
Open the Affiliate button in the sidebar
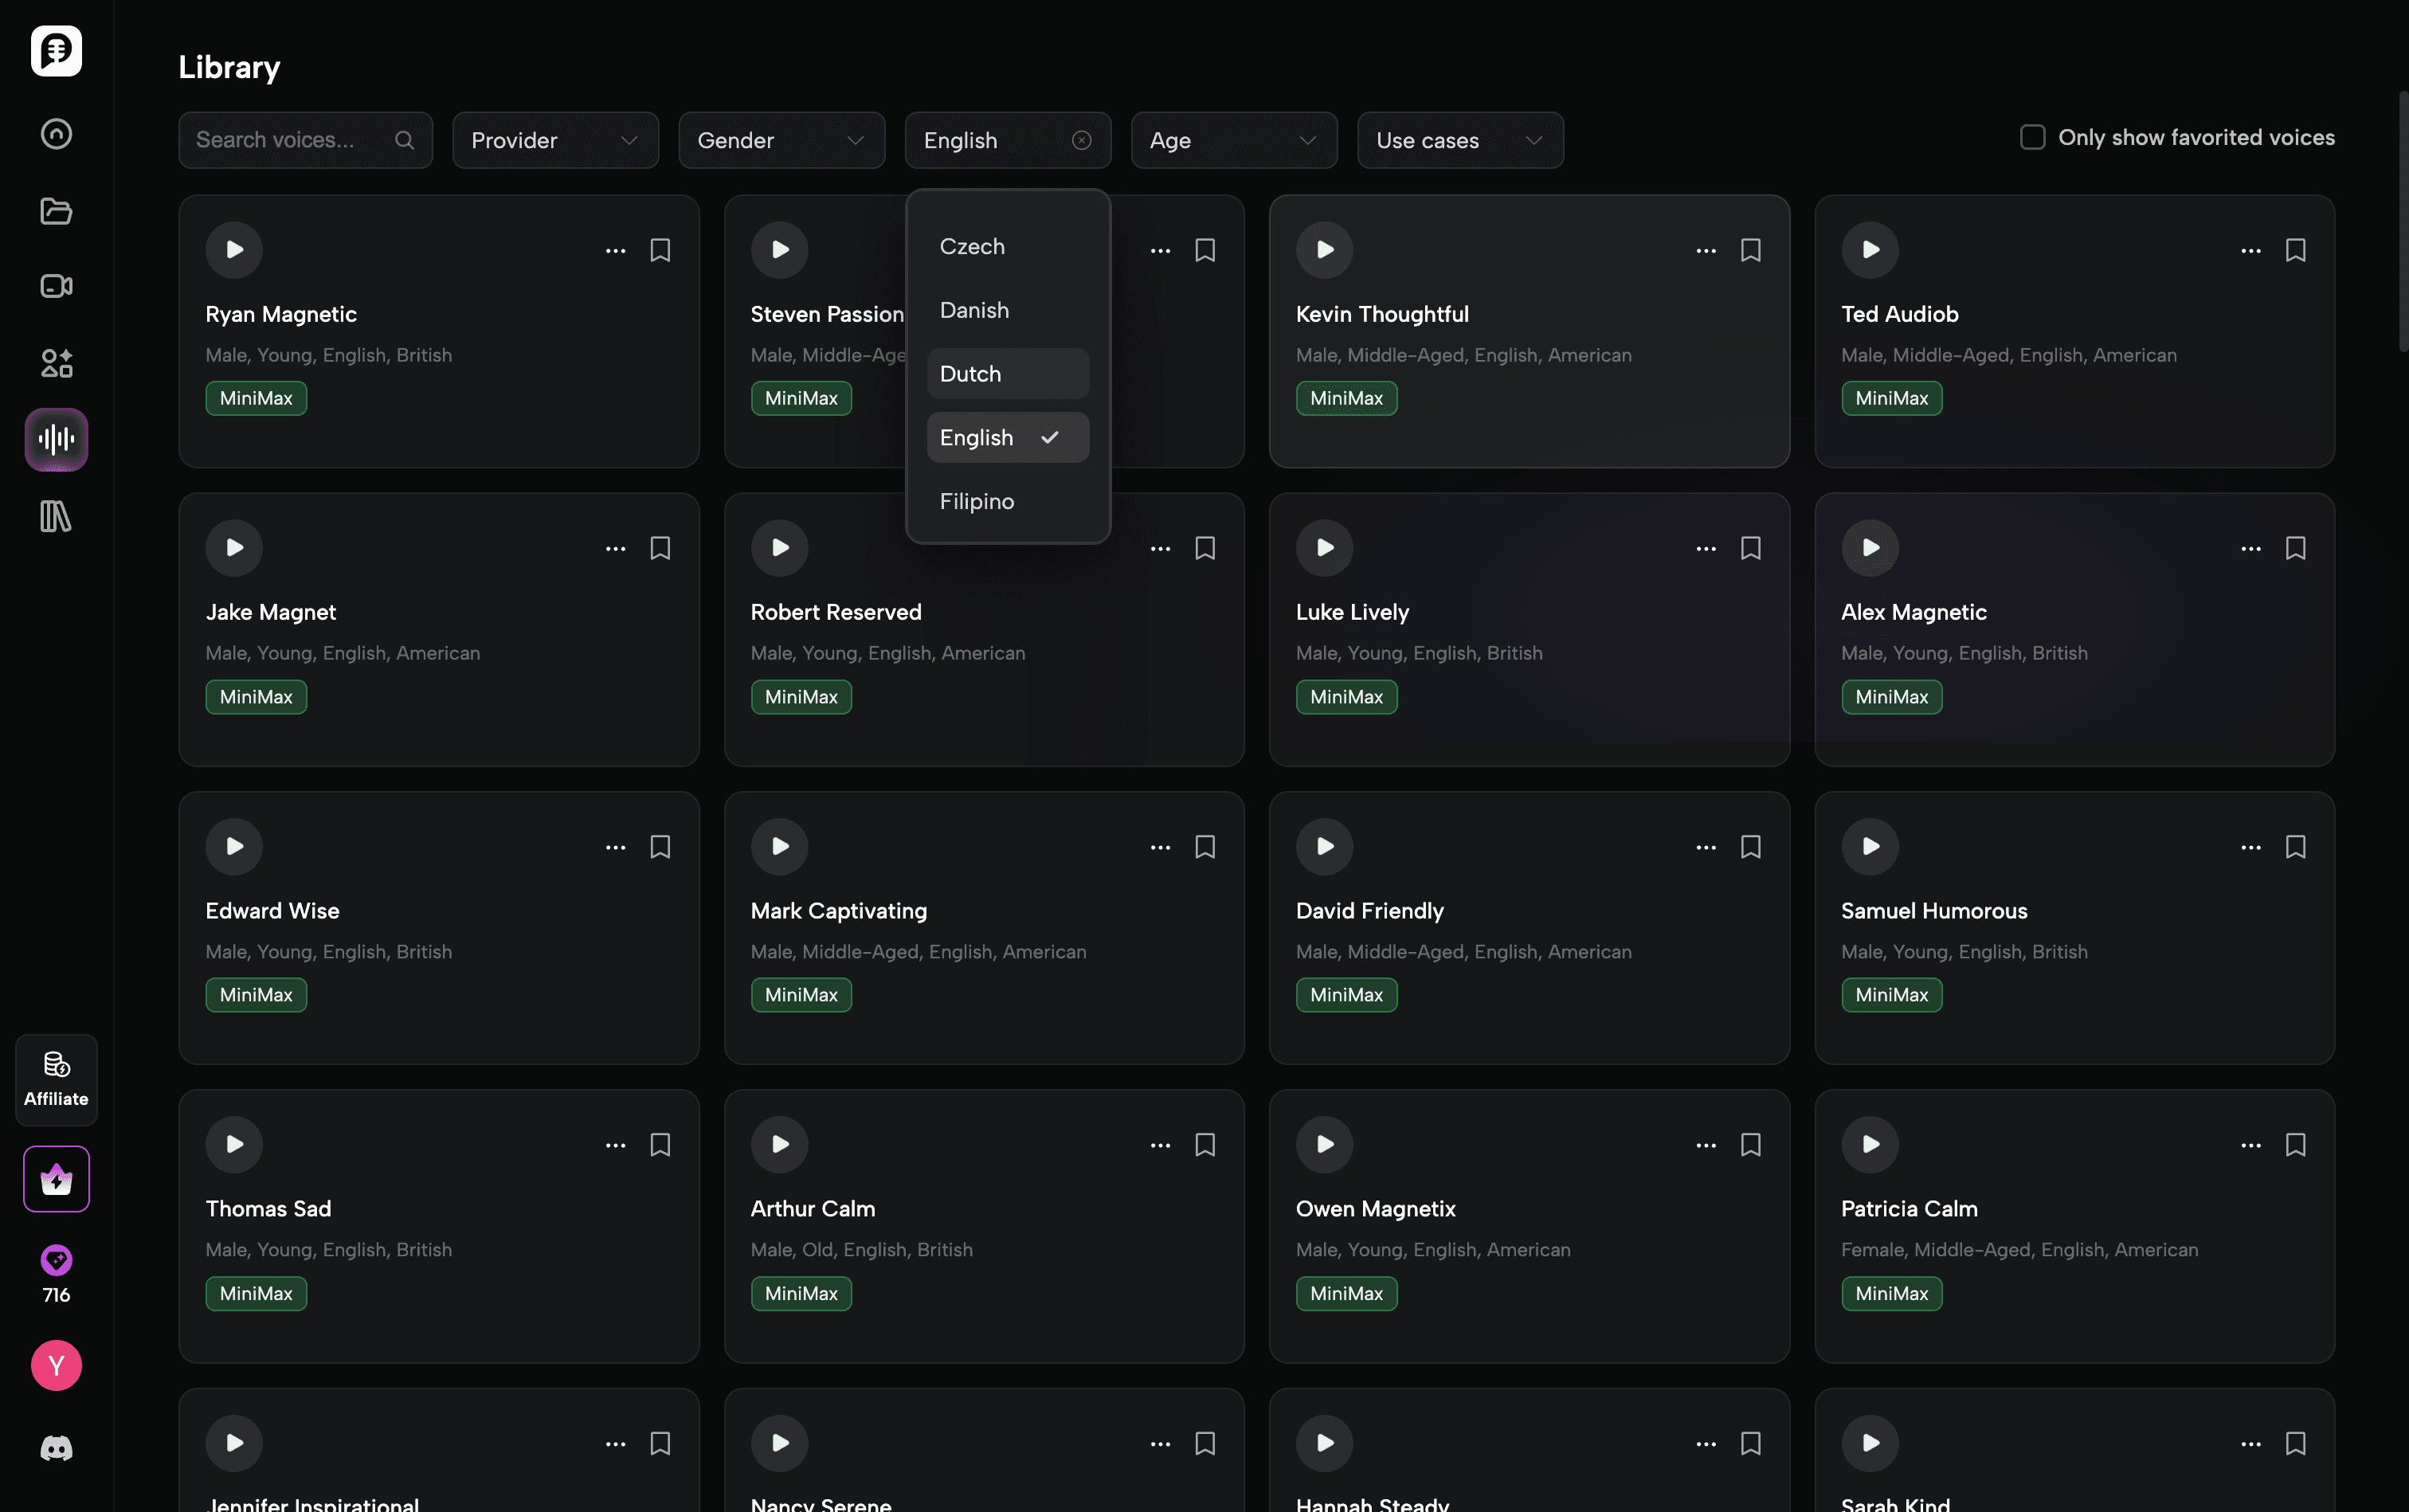click(x=56, y=1080)
